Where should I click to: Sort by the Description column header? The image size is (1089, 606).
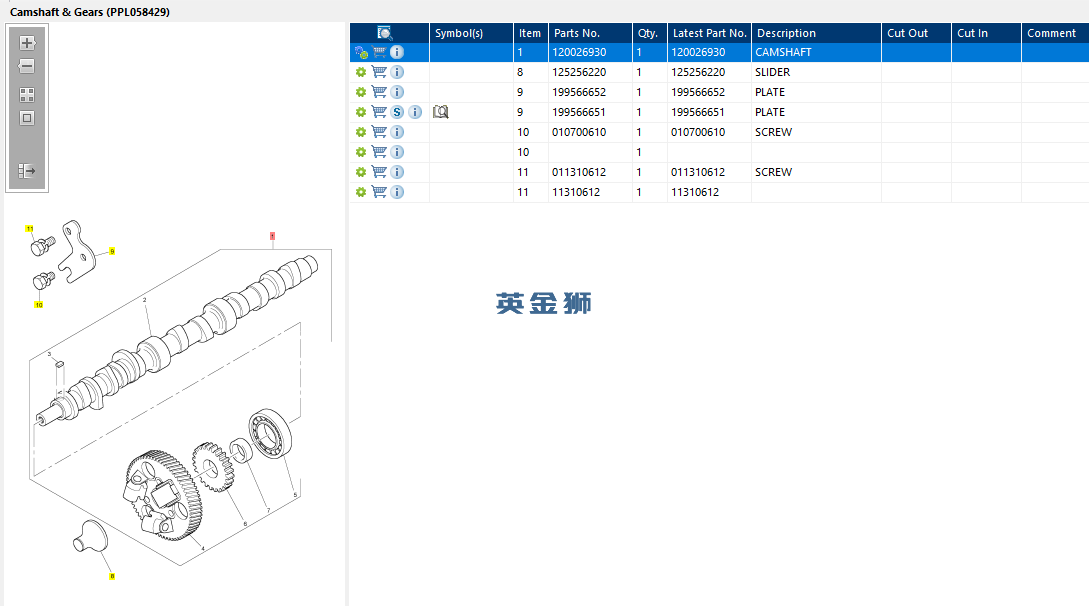pyautogui.click(x=816, y=33)
